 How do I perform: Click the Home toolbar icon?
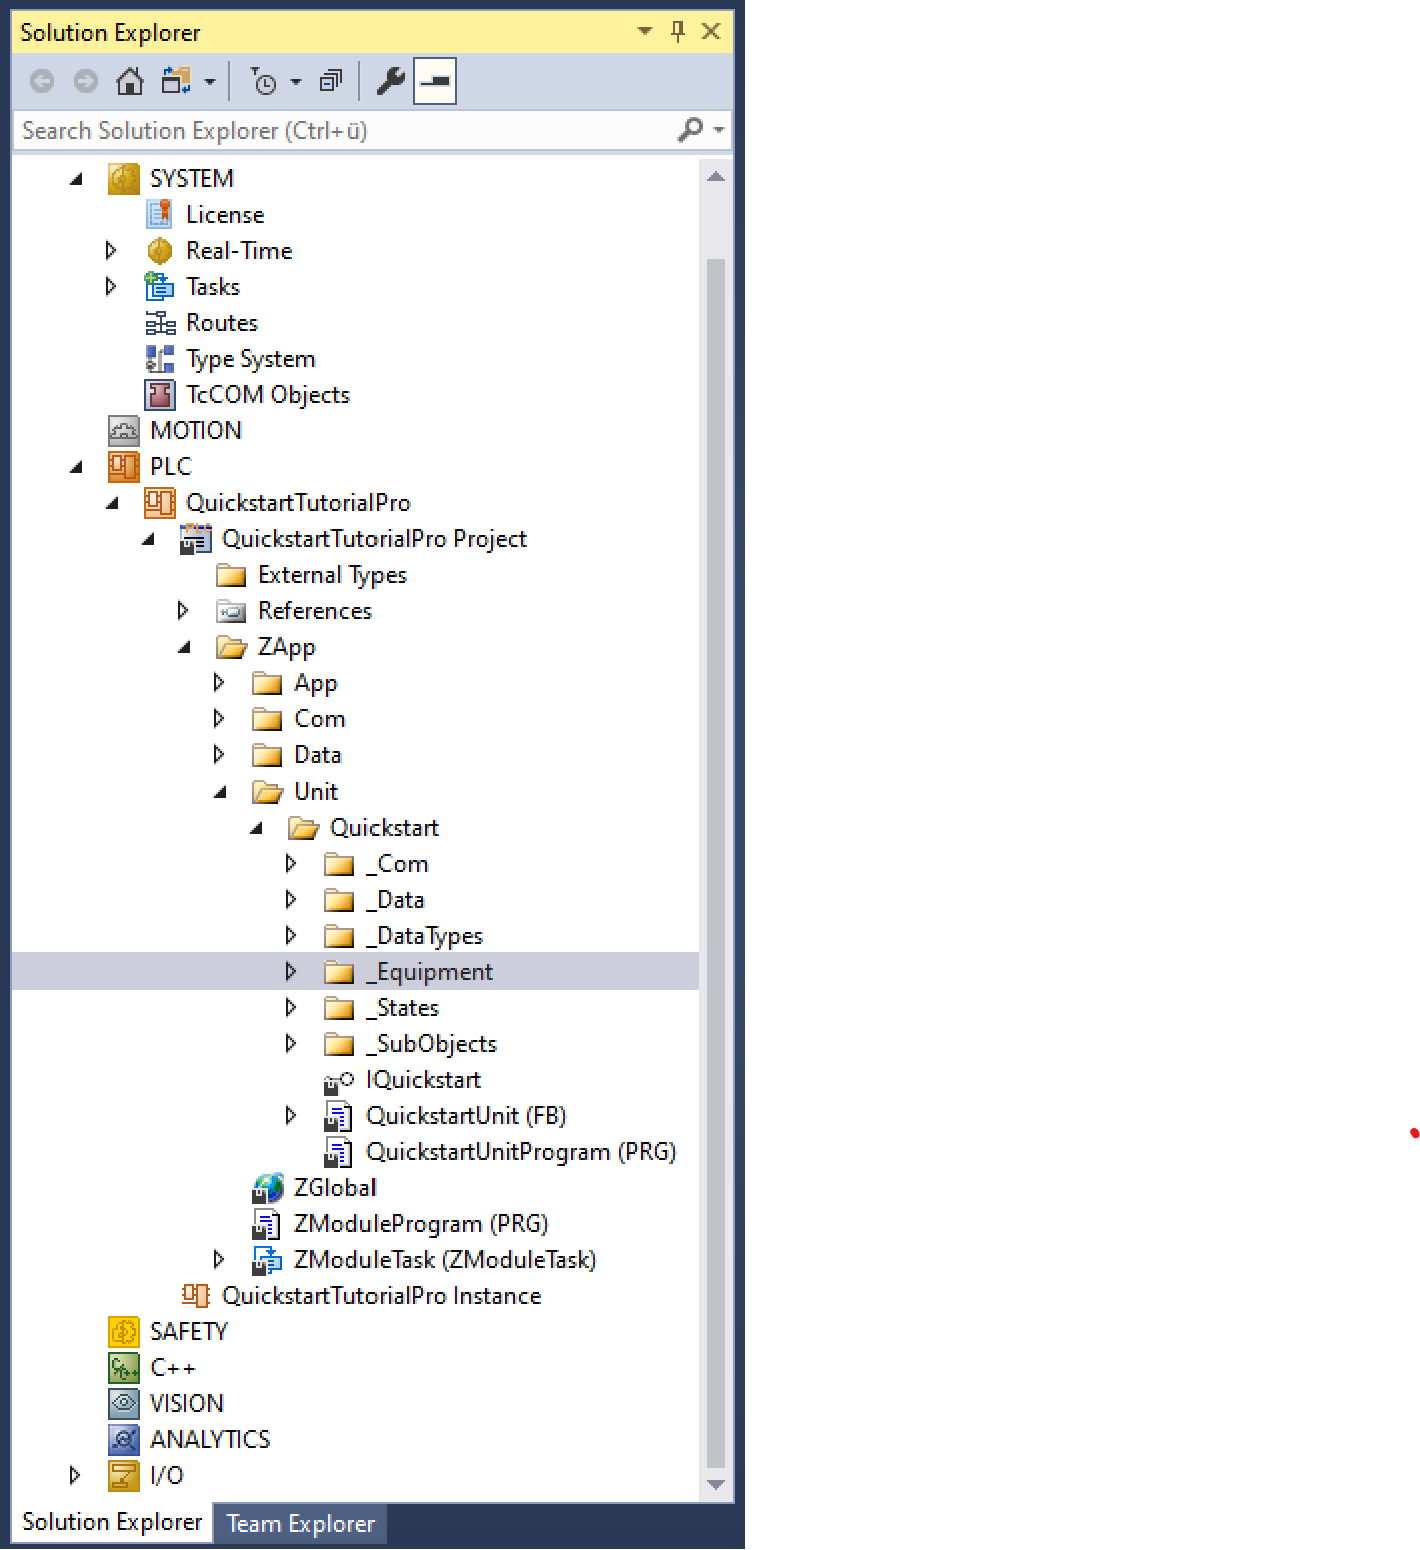pyautogui.click(x=130, y=81)
